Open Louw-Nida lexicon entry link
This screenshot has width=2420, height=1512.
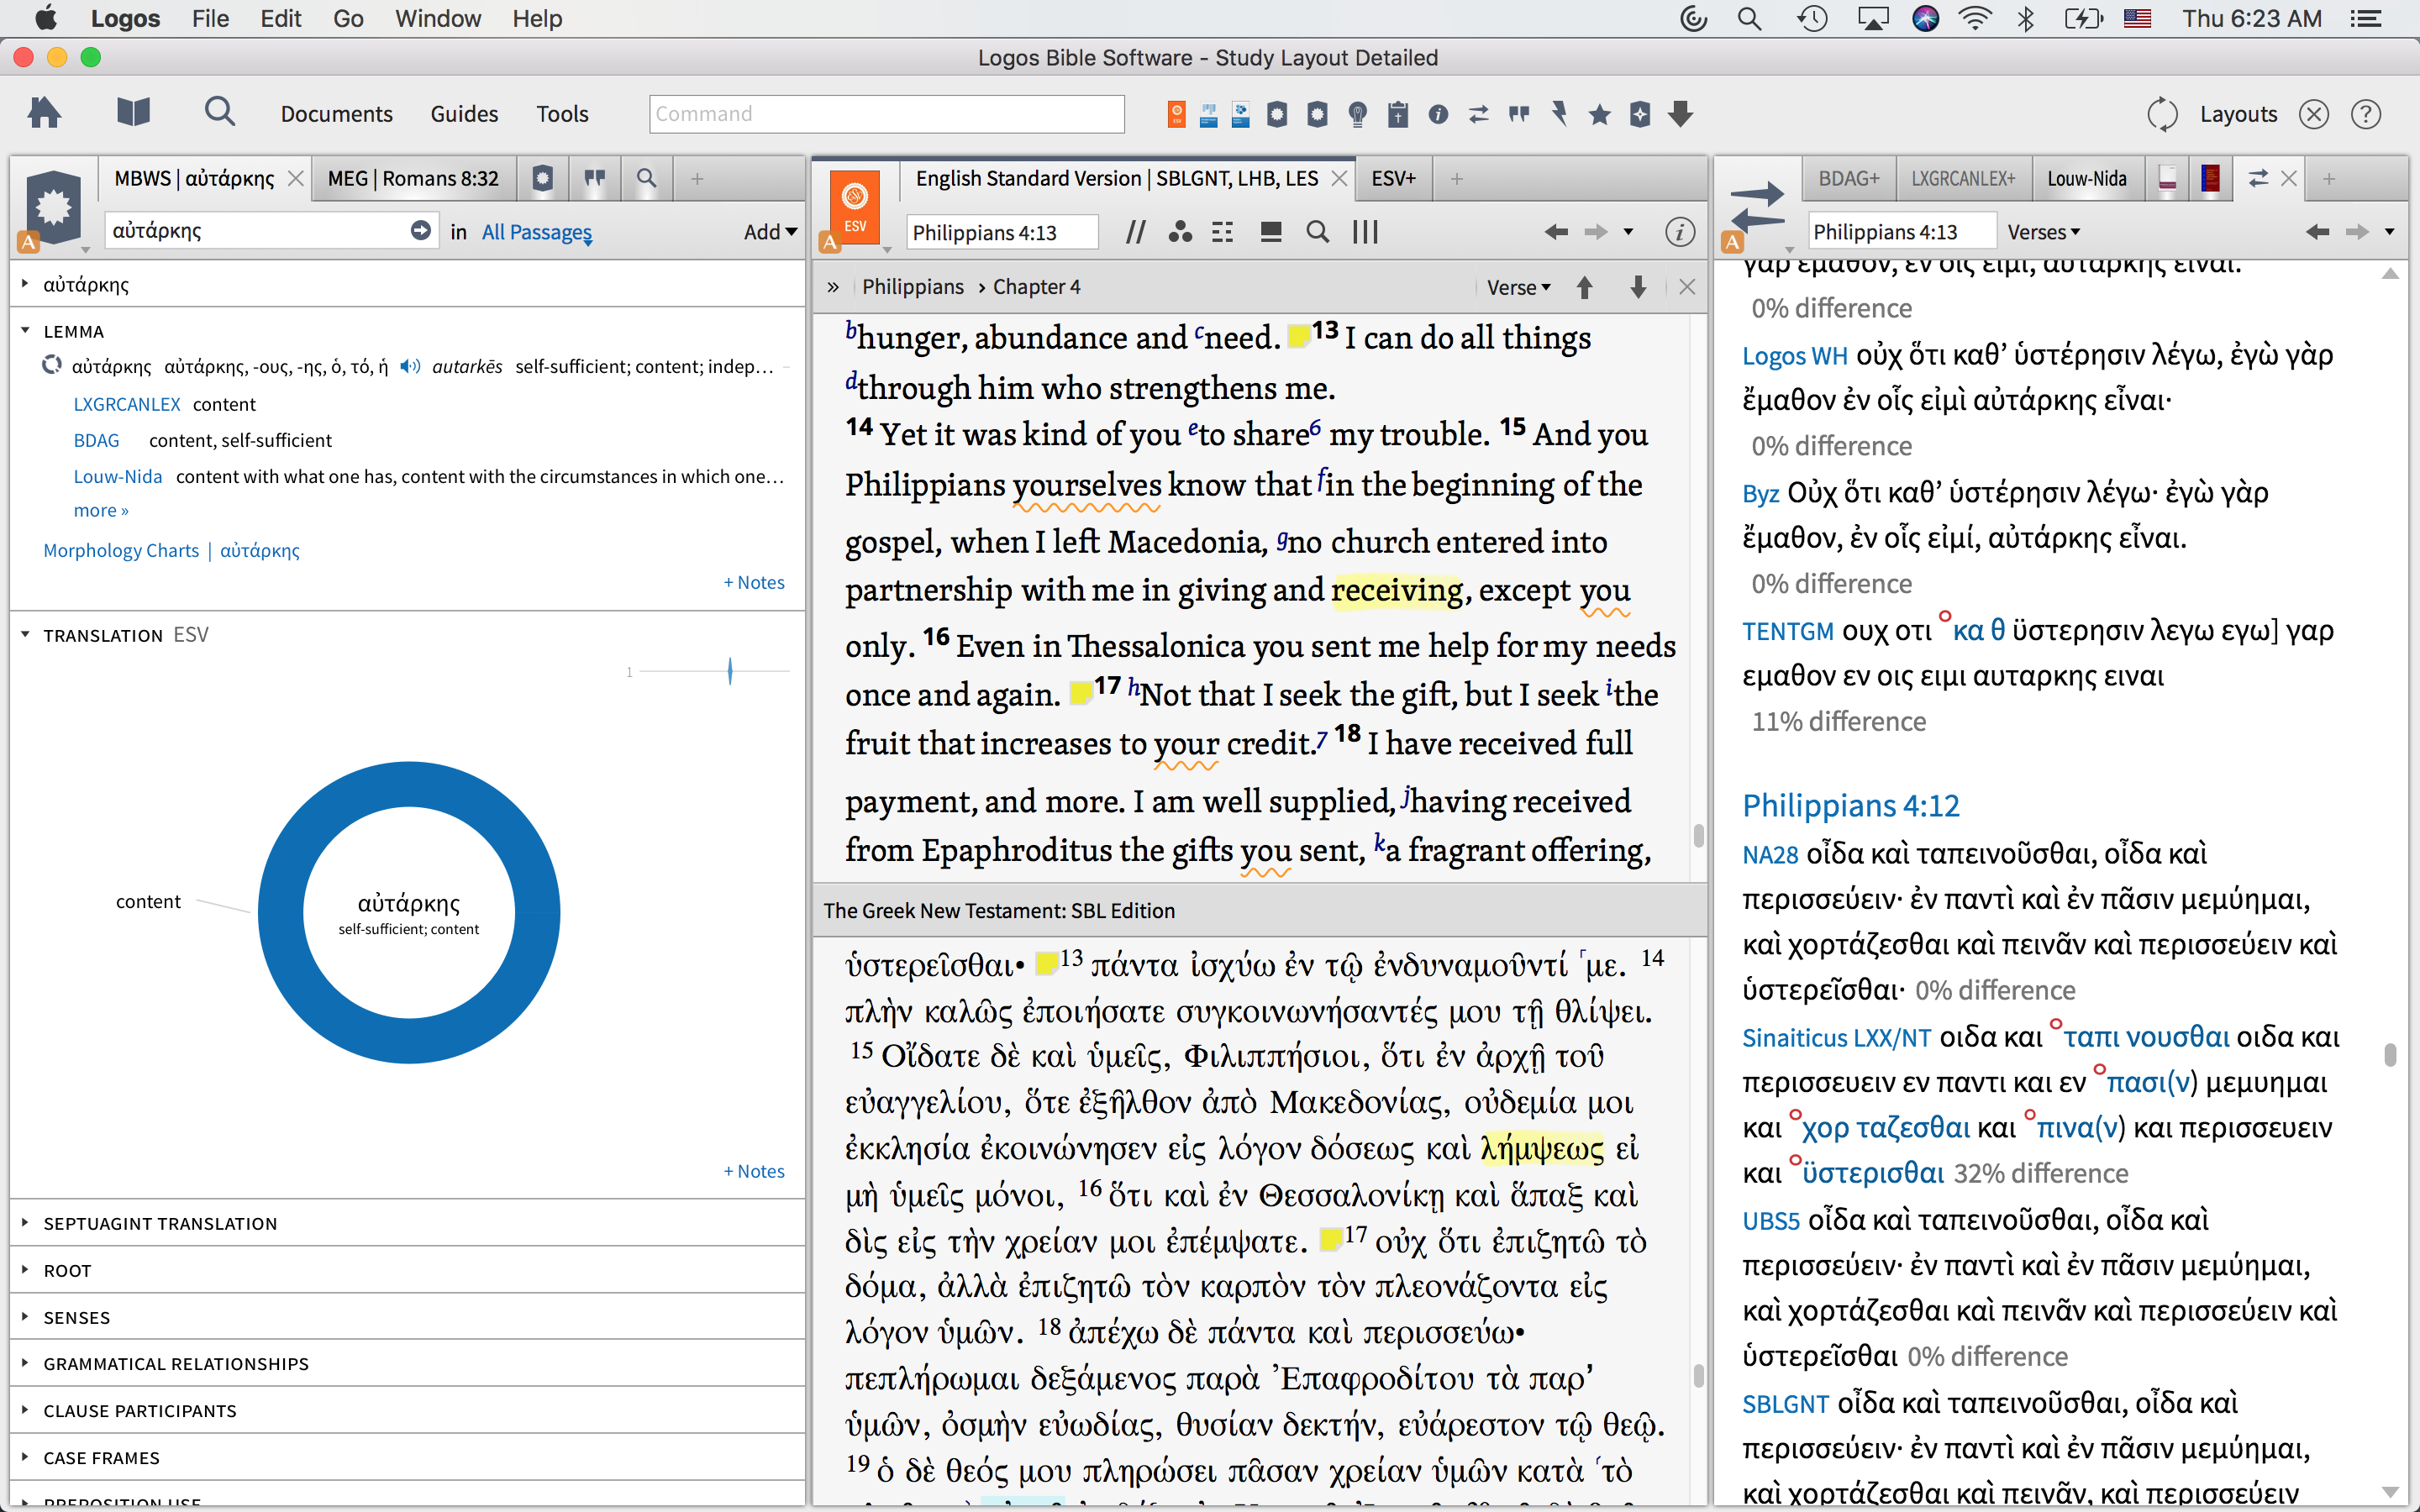[118, 476]
